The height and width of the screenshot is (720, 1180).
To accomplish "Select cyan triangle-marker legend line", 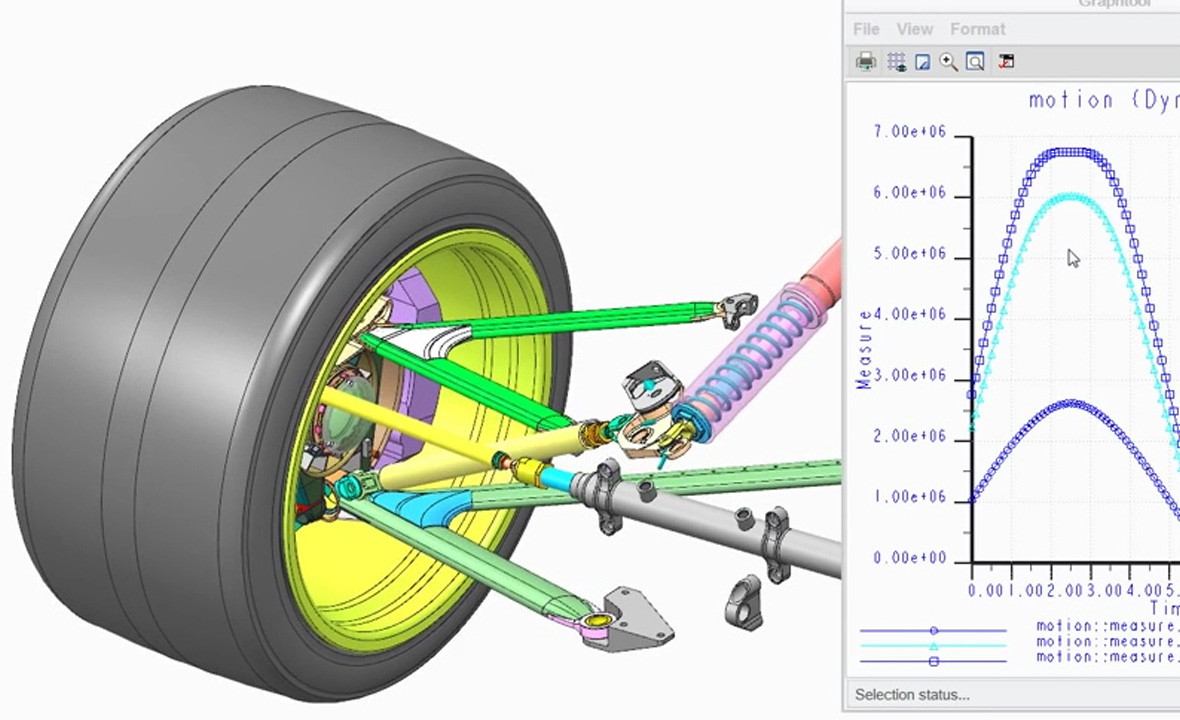I will (933, 646).
